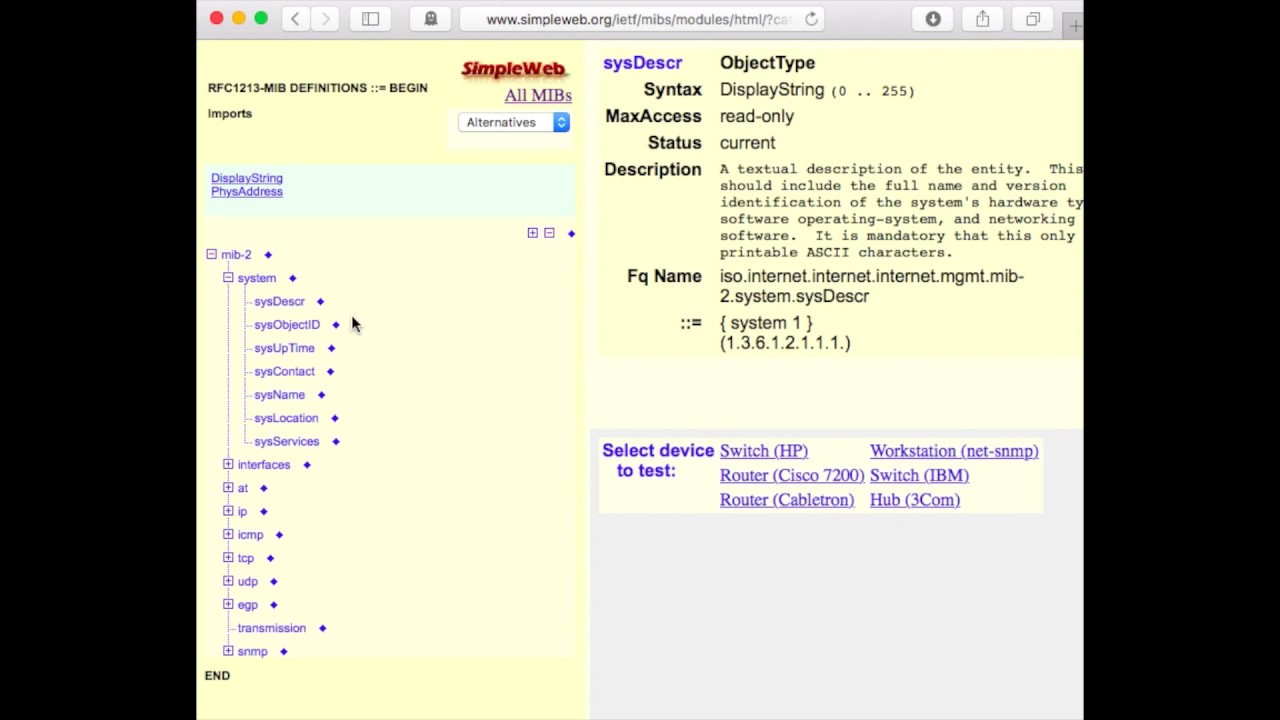This screenshot has height=720, width=1280.
Task: Select transmission in the MIB tree
Action: 272,628
